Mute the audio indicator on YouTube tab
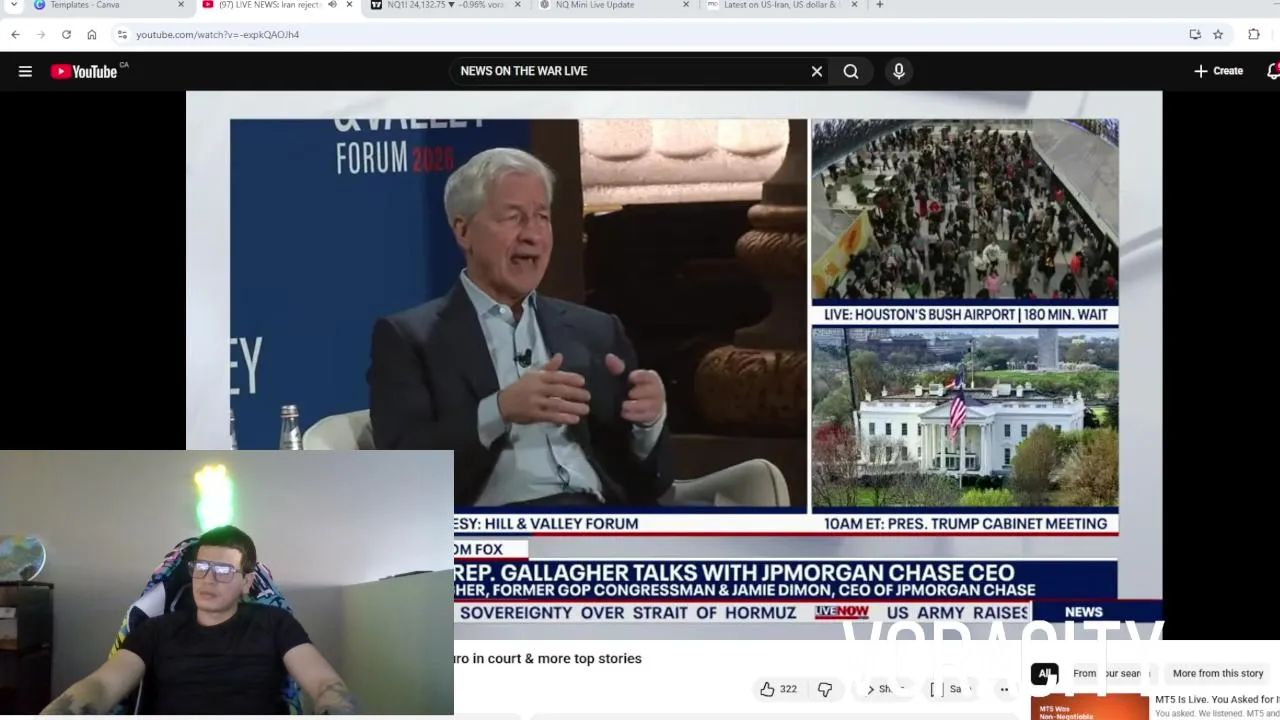The image size is (1280, 720). (332, 5)
